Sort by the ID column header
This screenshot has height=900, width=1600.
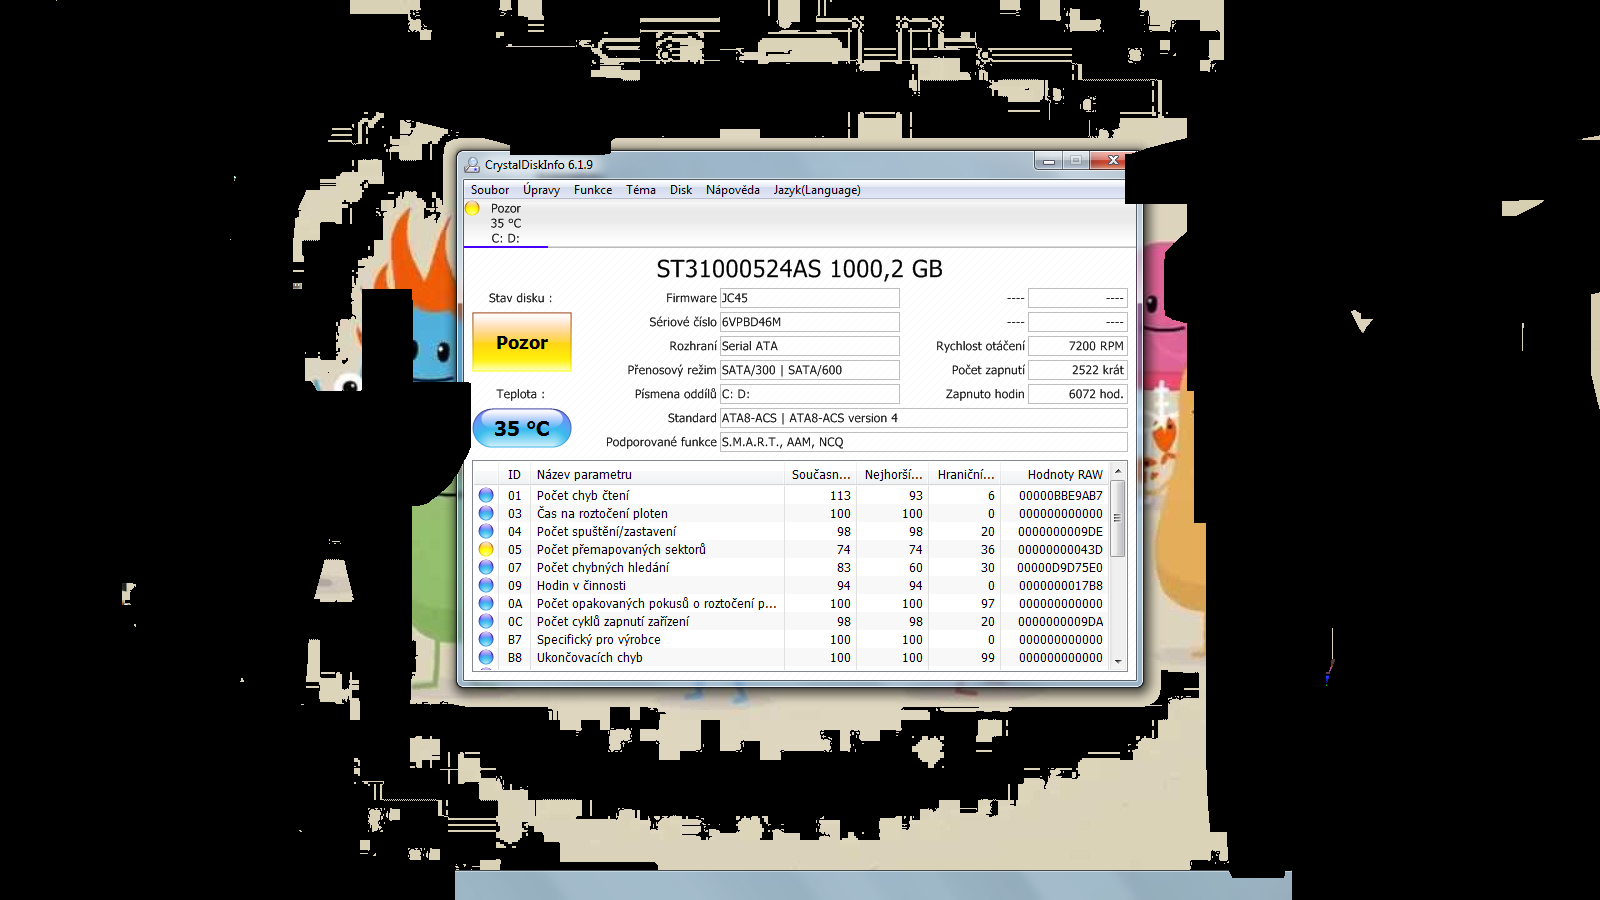[x=514, y=475]
